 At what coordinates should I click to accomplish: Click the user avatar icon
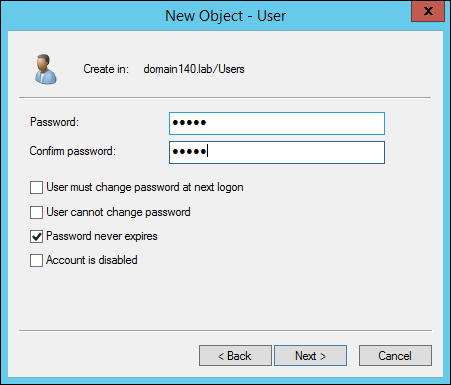pos(46,69)
